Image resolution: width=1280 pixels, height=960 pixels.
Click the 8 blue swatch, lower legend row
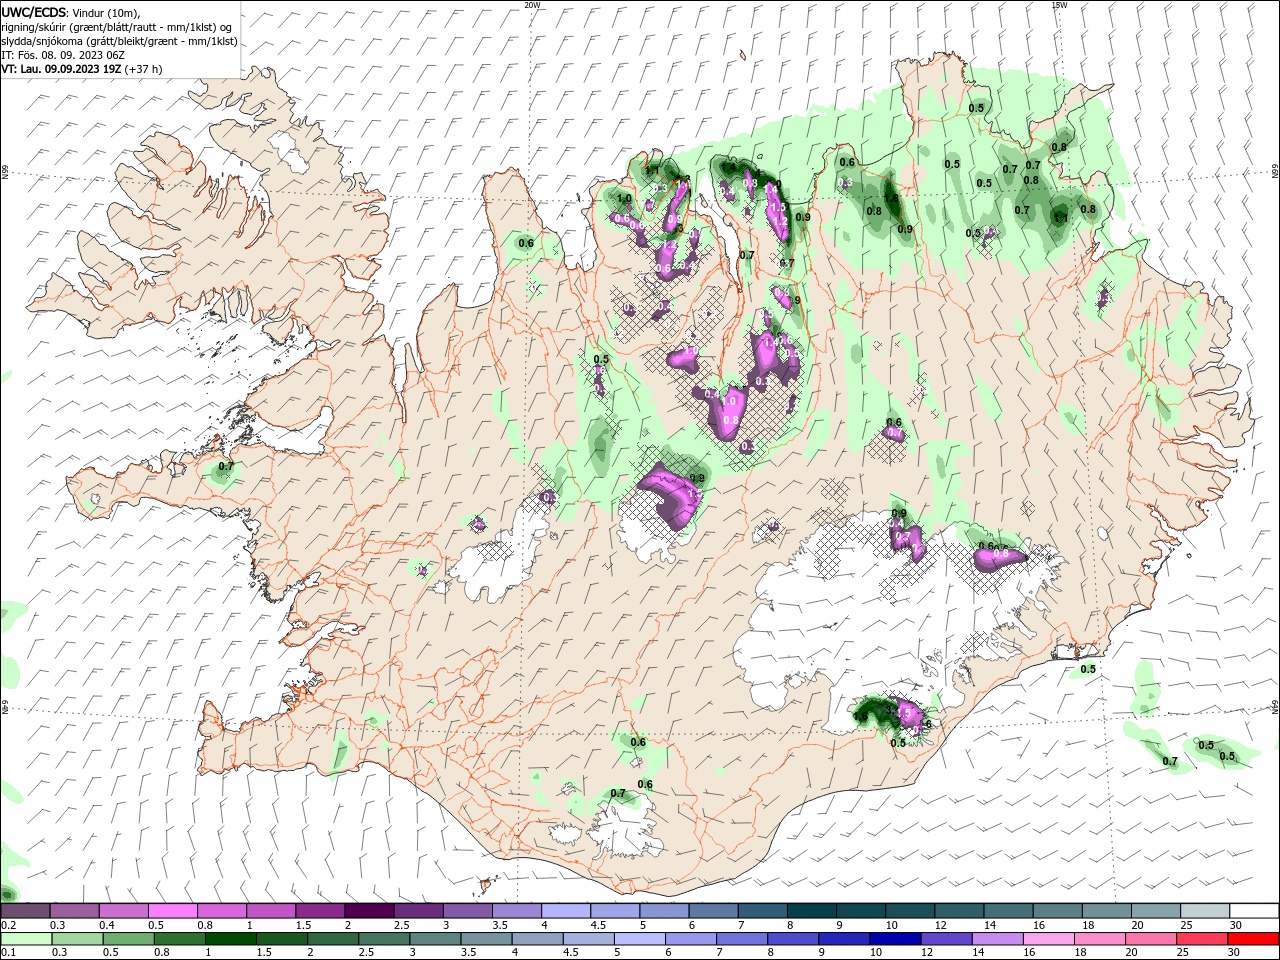click(792, 939)
